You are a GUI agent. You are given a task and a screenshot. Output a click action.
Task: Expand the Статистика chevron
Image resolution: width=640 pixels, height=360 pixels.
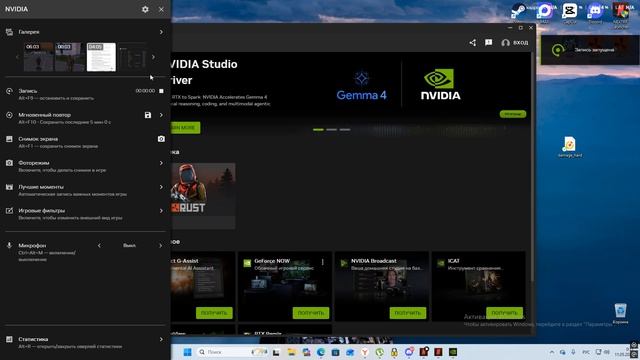pos(161,339)
